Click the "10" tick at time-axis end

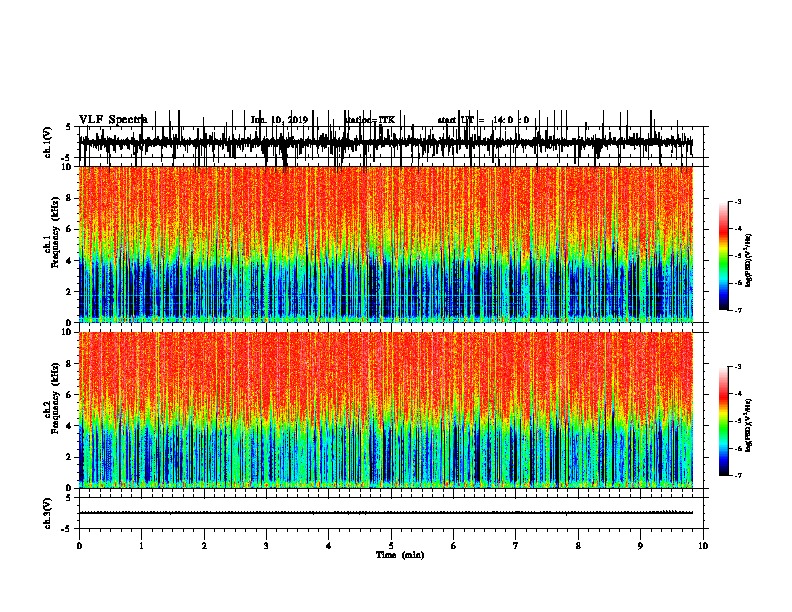[x=703, y=546]
